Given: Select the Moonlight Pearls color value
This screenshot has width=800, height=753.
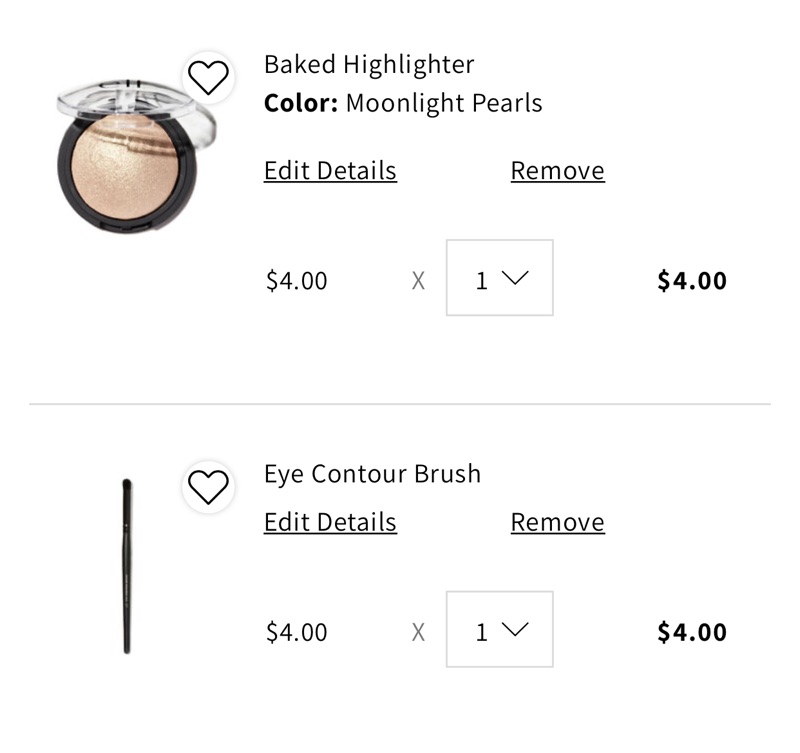Looking at the screenshot, I should (444, 103).
